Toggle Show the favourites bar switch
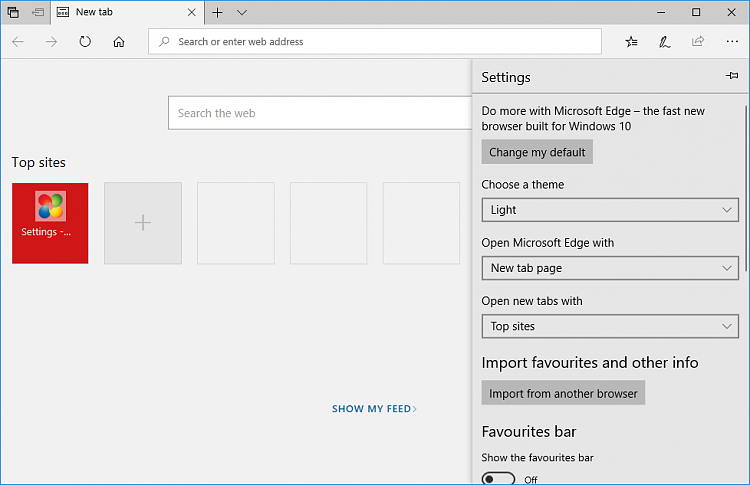Image resolution: width=750 pixels, height=485 pixels. click(498, 478)
